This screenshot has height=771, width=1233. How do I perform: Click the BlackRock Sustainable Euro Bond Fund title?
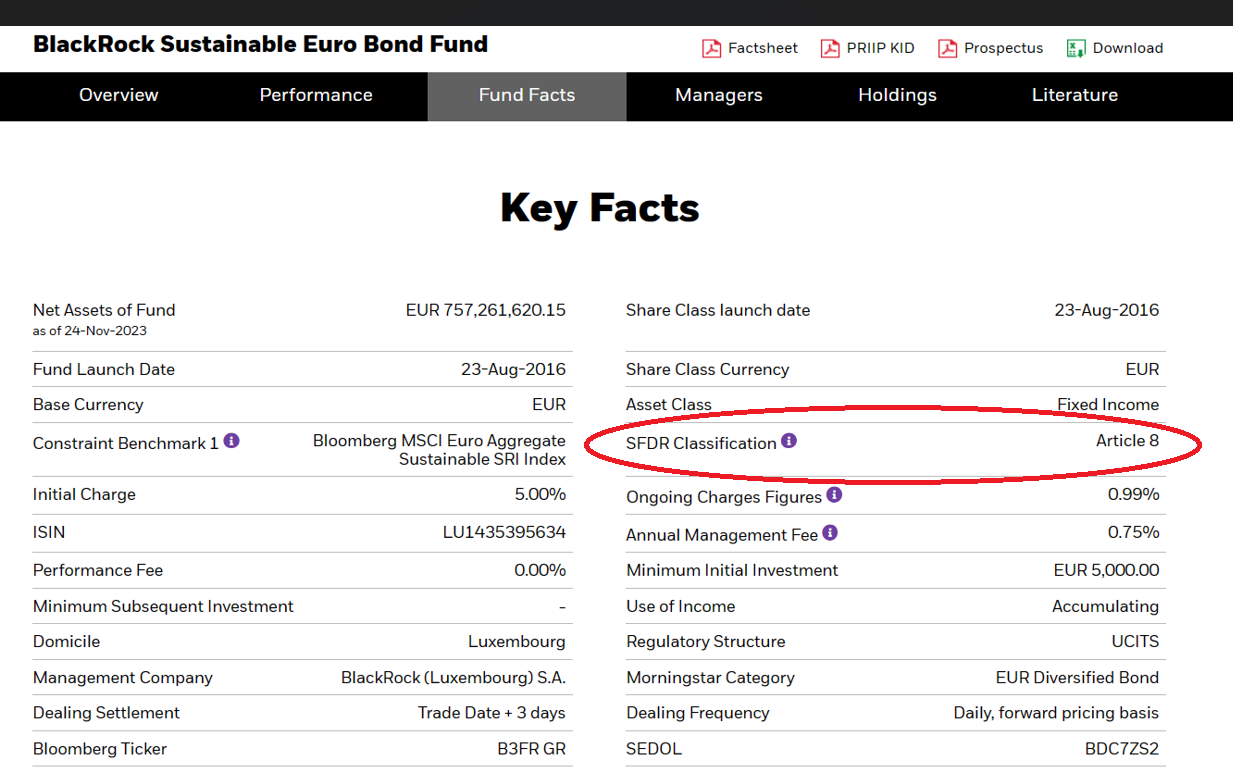coord(260,44)
